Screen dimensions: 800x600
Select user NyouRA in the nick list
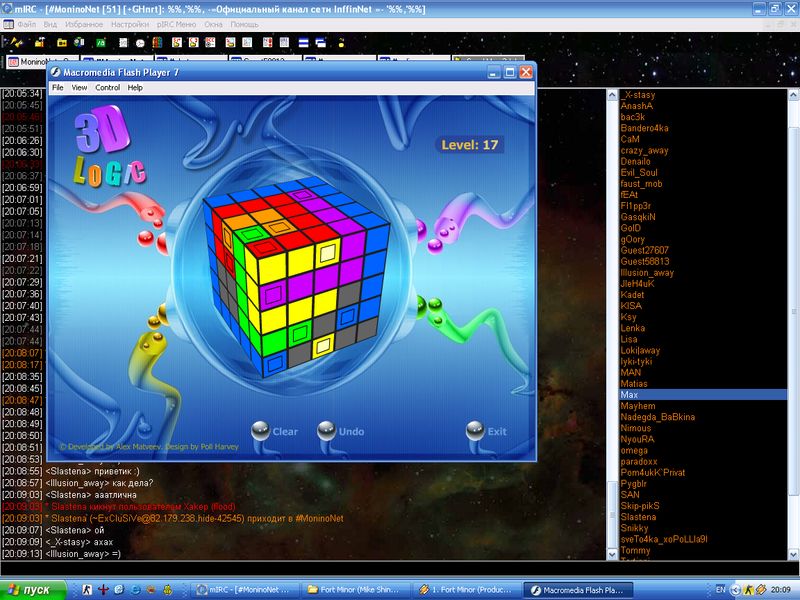click(x=638, y=439)
